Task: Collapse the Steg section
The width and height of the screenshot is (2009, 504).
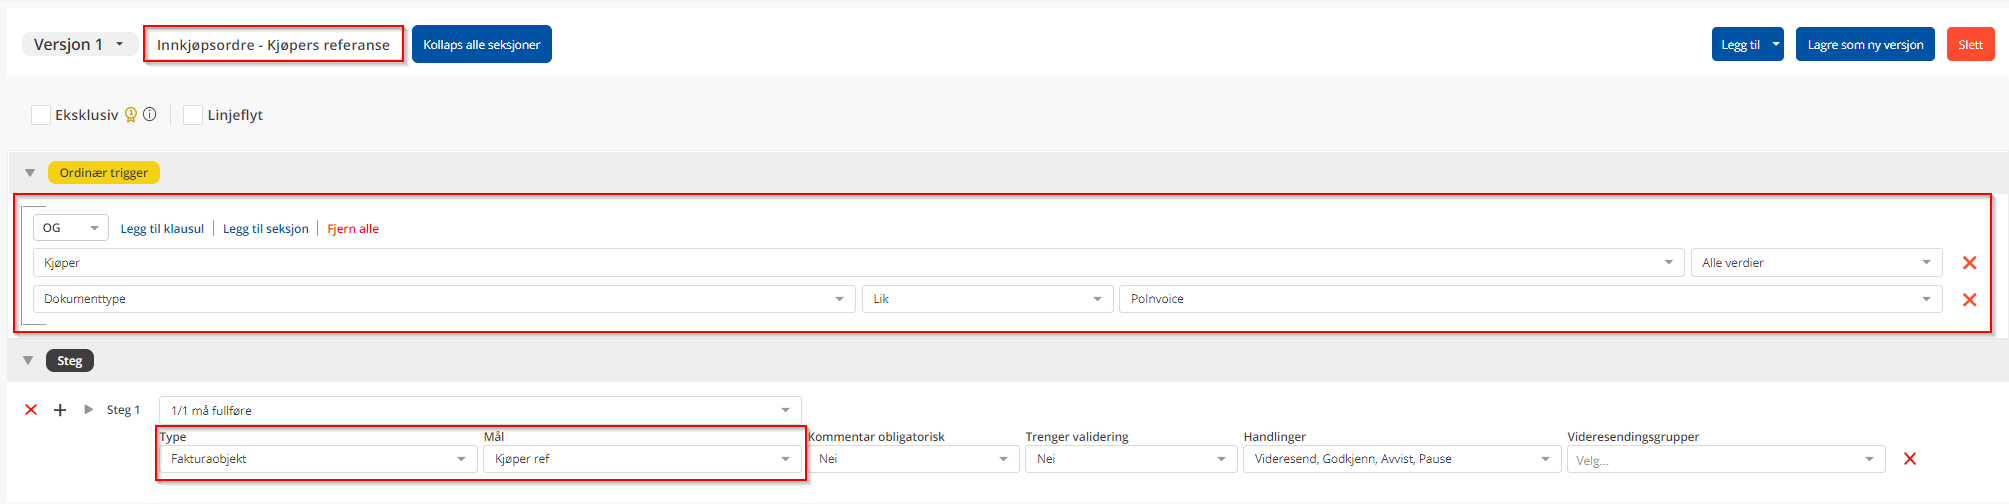Action: 28,361
